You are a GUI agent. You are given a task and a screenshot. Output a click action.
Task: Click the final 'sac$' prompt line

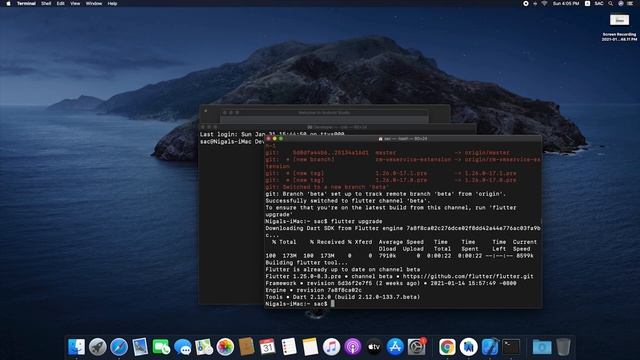point(300,304)
